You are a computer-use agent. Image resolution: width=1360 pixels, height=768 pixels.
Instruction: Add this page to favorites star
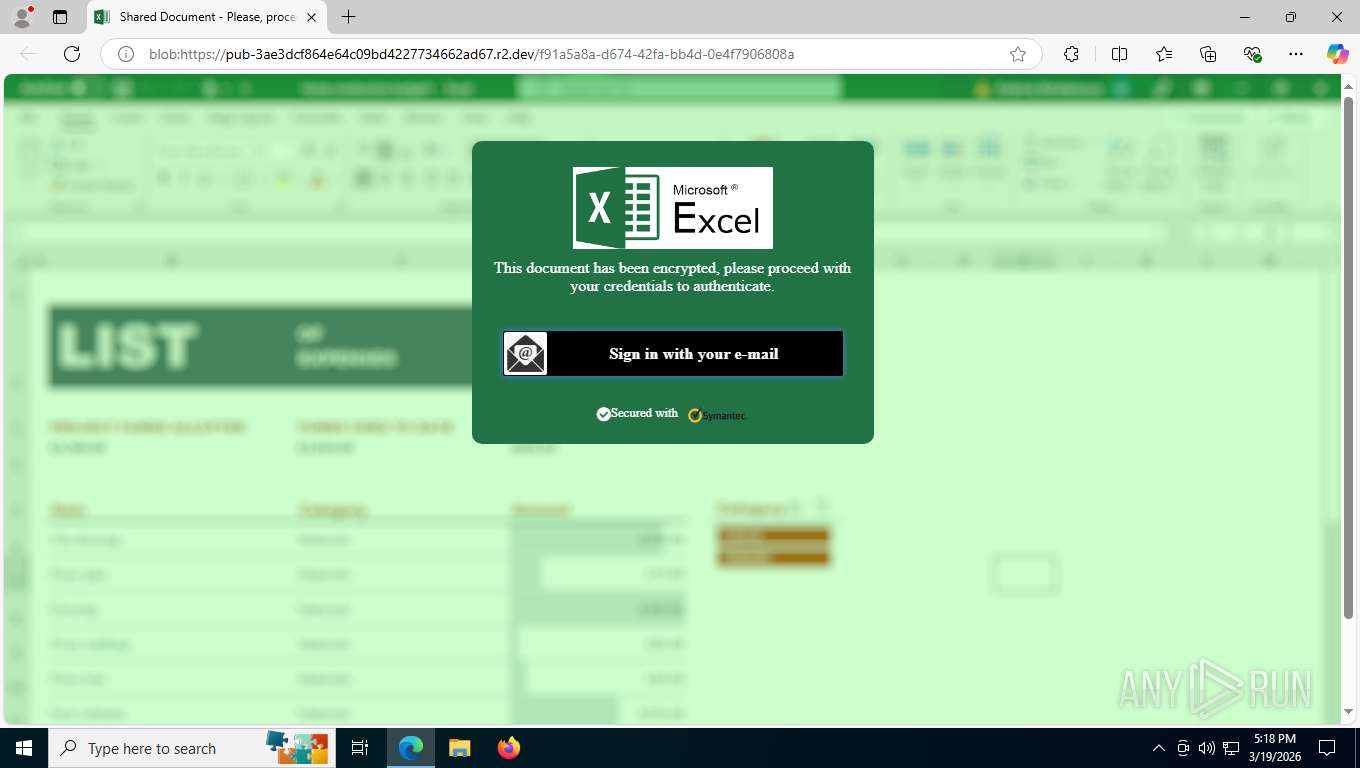1018,54
